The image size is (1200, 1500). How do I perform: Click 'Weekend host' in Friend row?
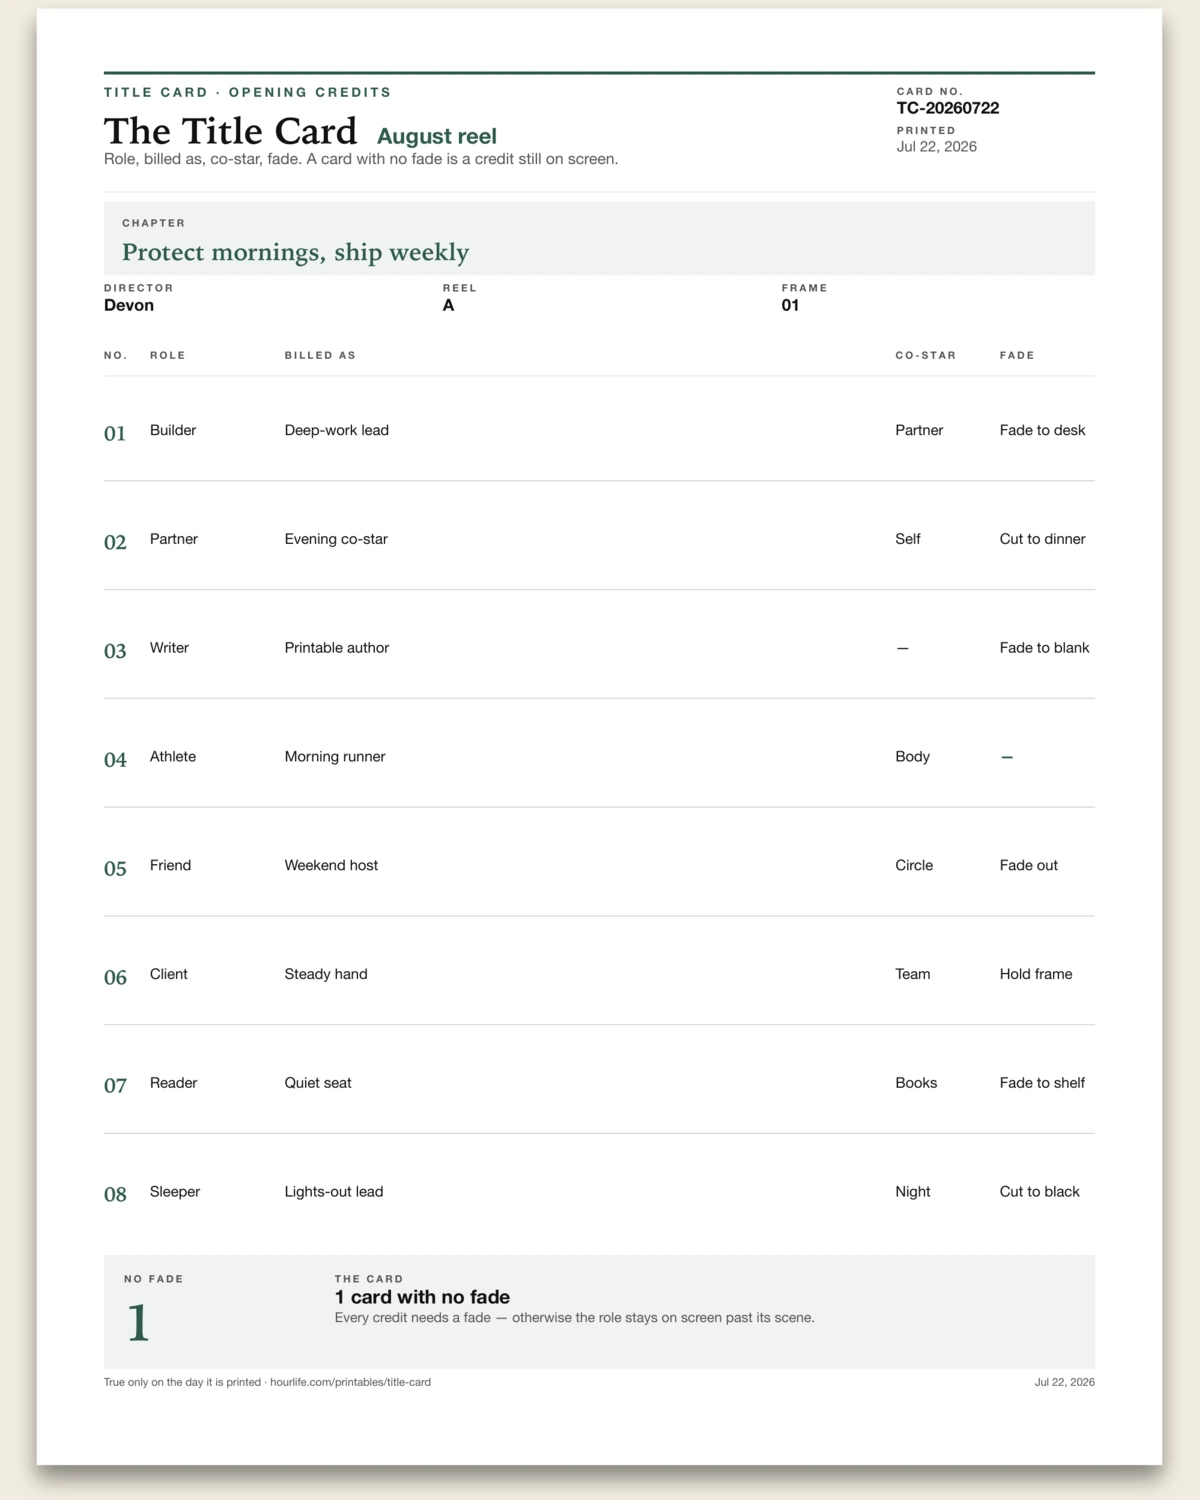pos(331,865)
